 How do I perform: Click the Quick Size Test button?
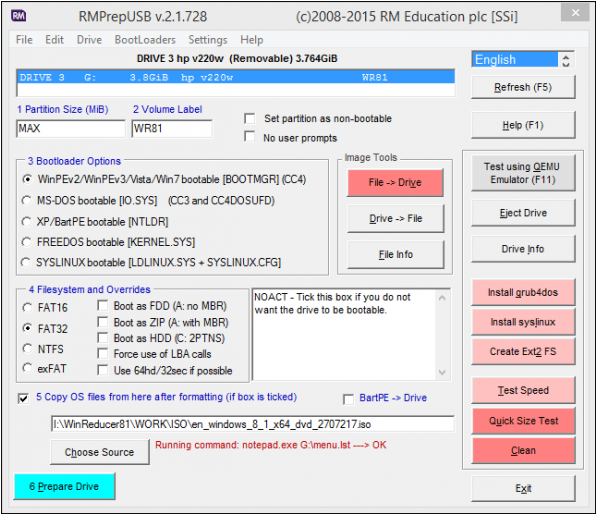tap(523, 421)
